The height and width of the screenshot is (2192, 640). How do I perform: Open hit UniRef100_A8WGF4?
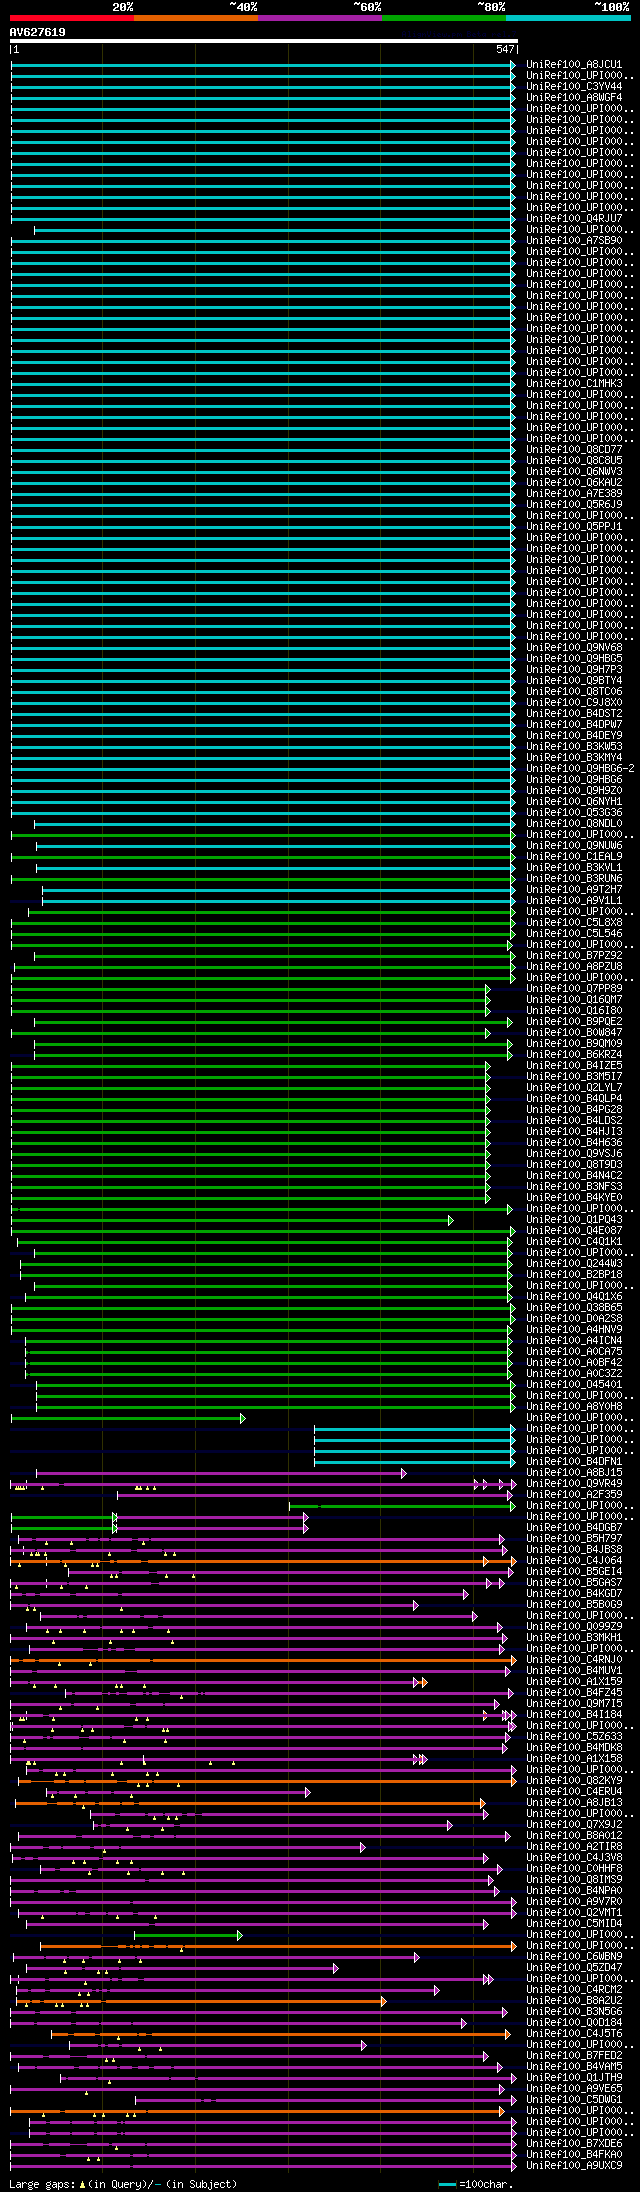[574, 97]
